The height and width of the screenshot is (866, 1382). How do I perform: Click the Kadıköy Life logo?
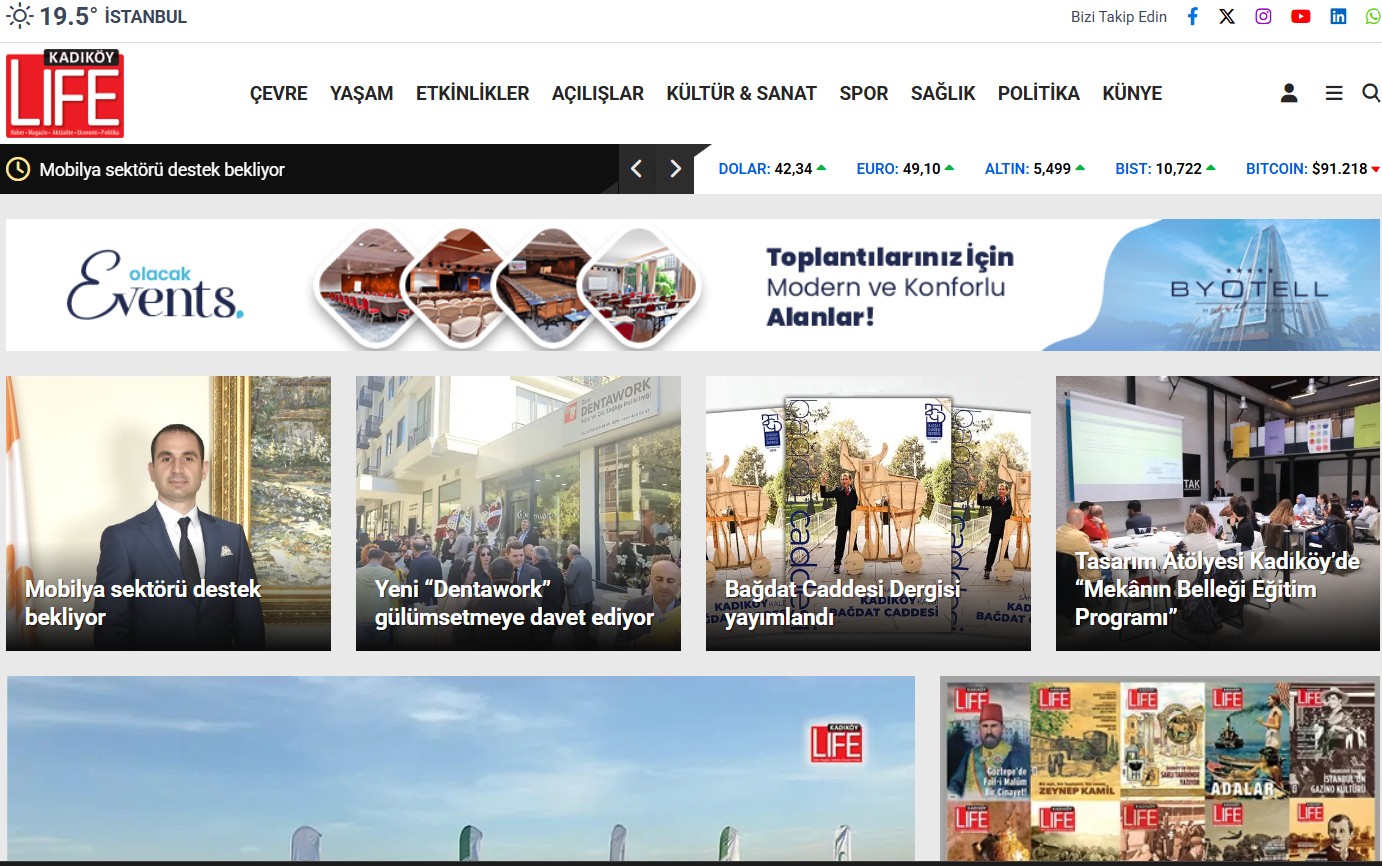click(65, 94)
